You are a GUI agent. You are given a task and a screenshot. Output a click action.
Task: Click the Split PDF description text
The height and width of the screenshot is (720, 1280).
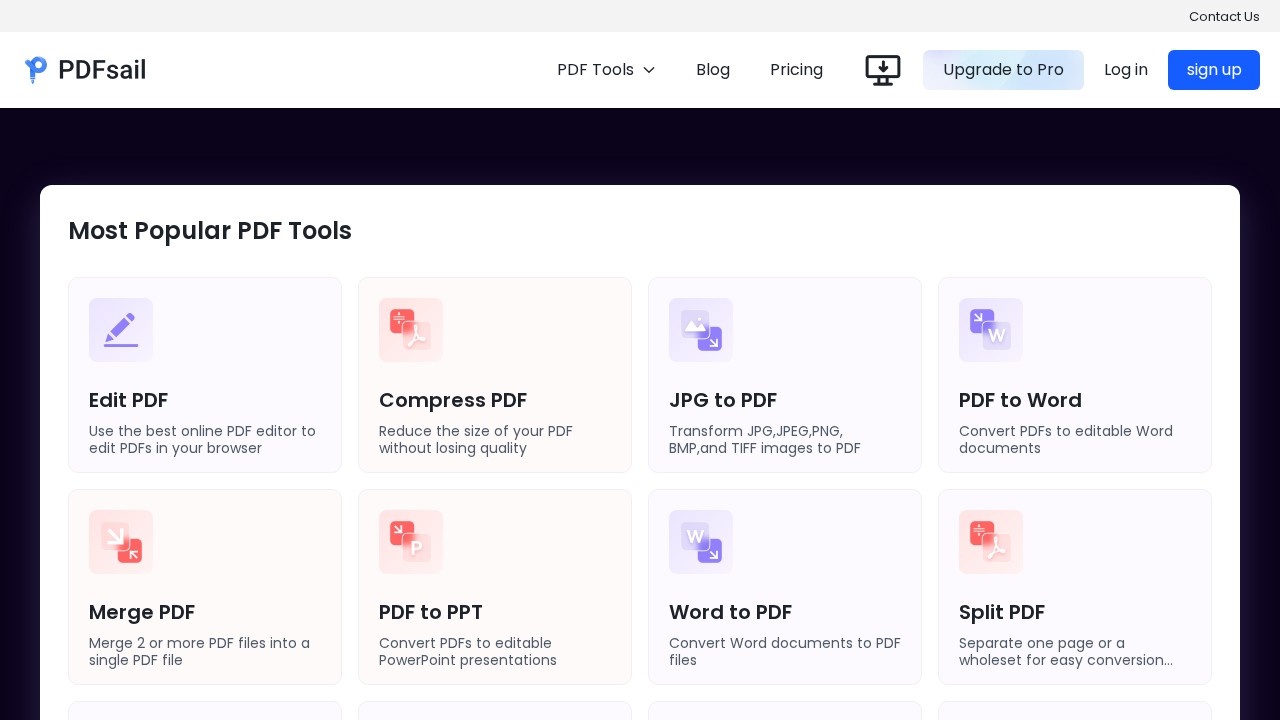[x=1065, y=651]
